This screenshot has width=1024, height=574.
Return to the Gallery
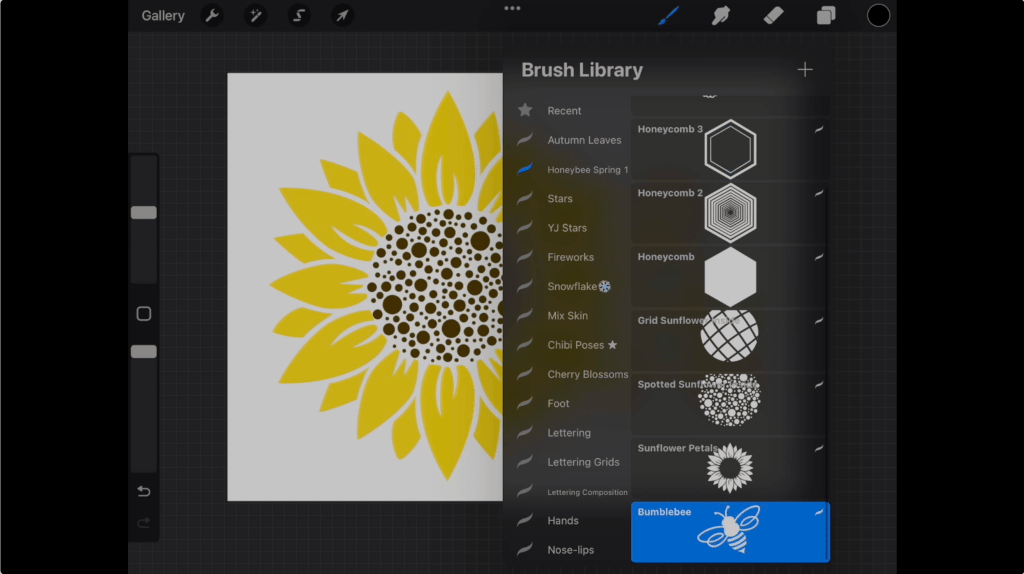(x=163, y=16)
